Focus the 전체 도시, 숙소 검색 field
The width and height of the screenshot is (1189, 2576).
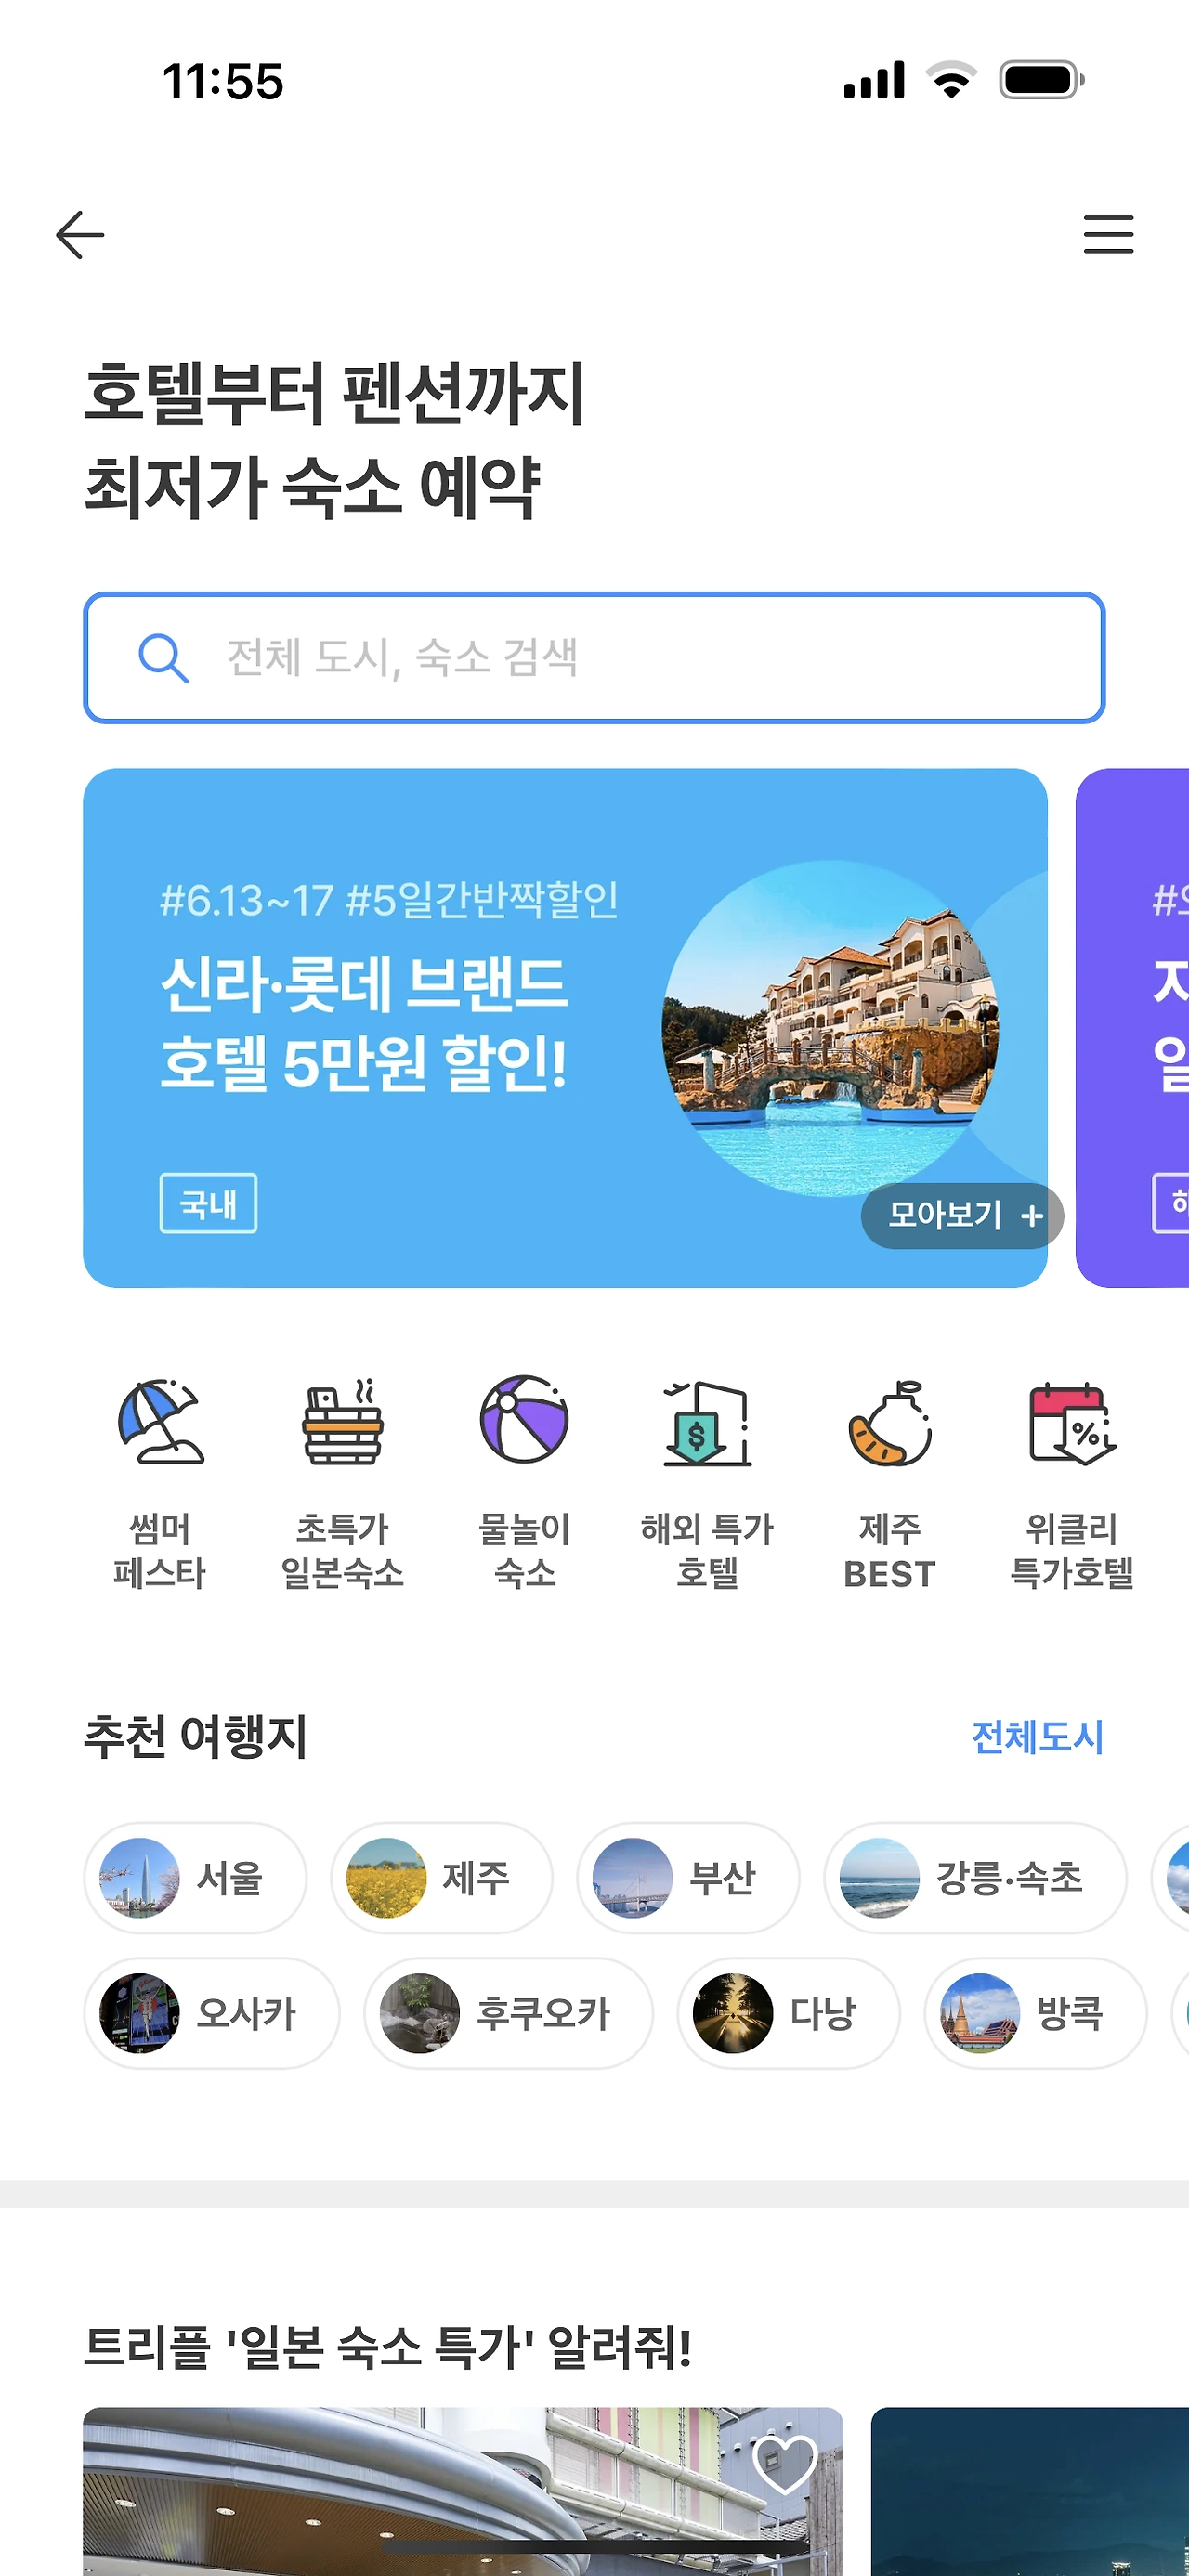click(x=594, y=658)
